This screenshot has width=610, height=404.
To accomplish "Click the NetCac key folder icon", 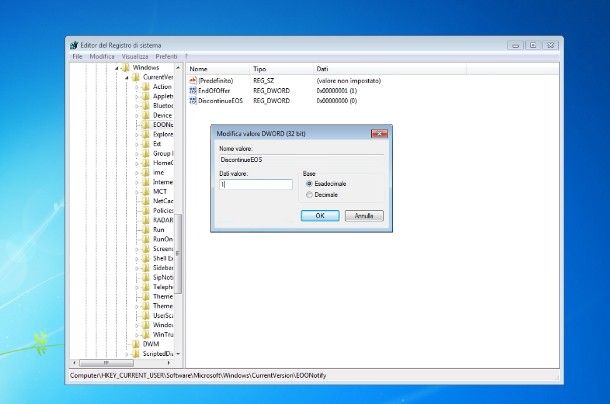I will click(x=146, y=201).
